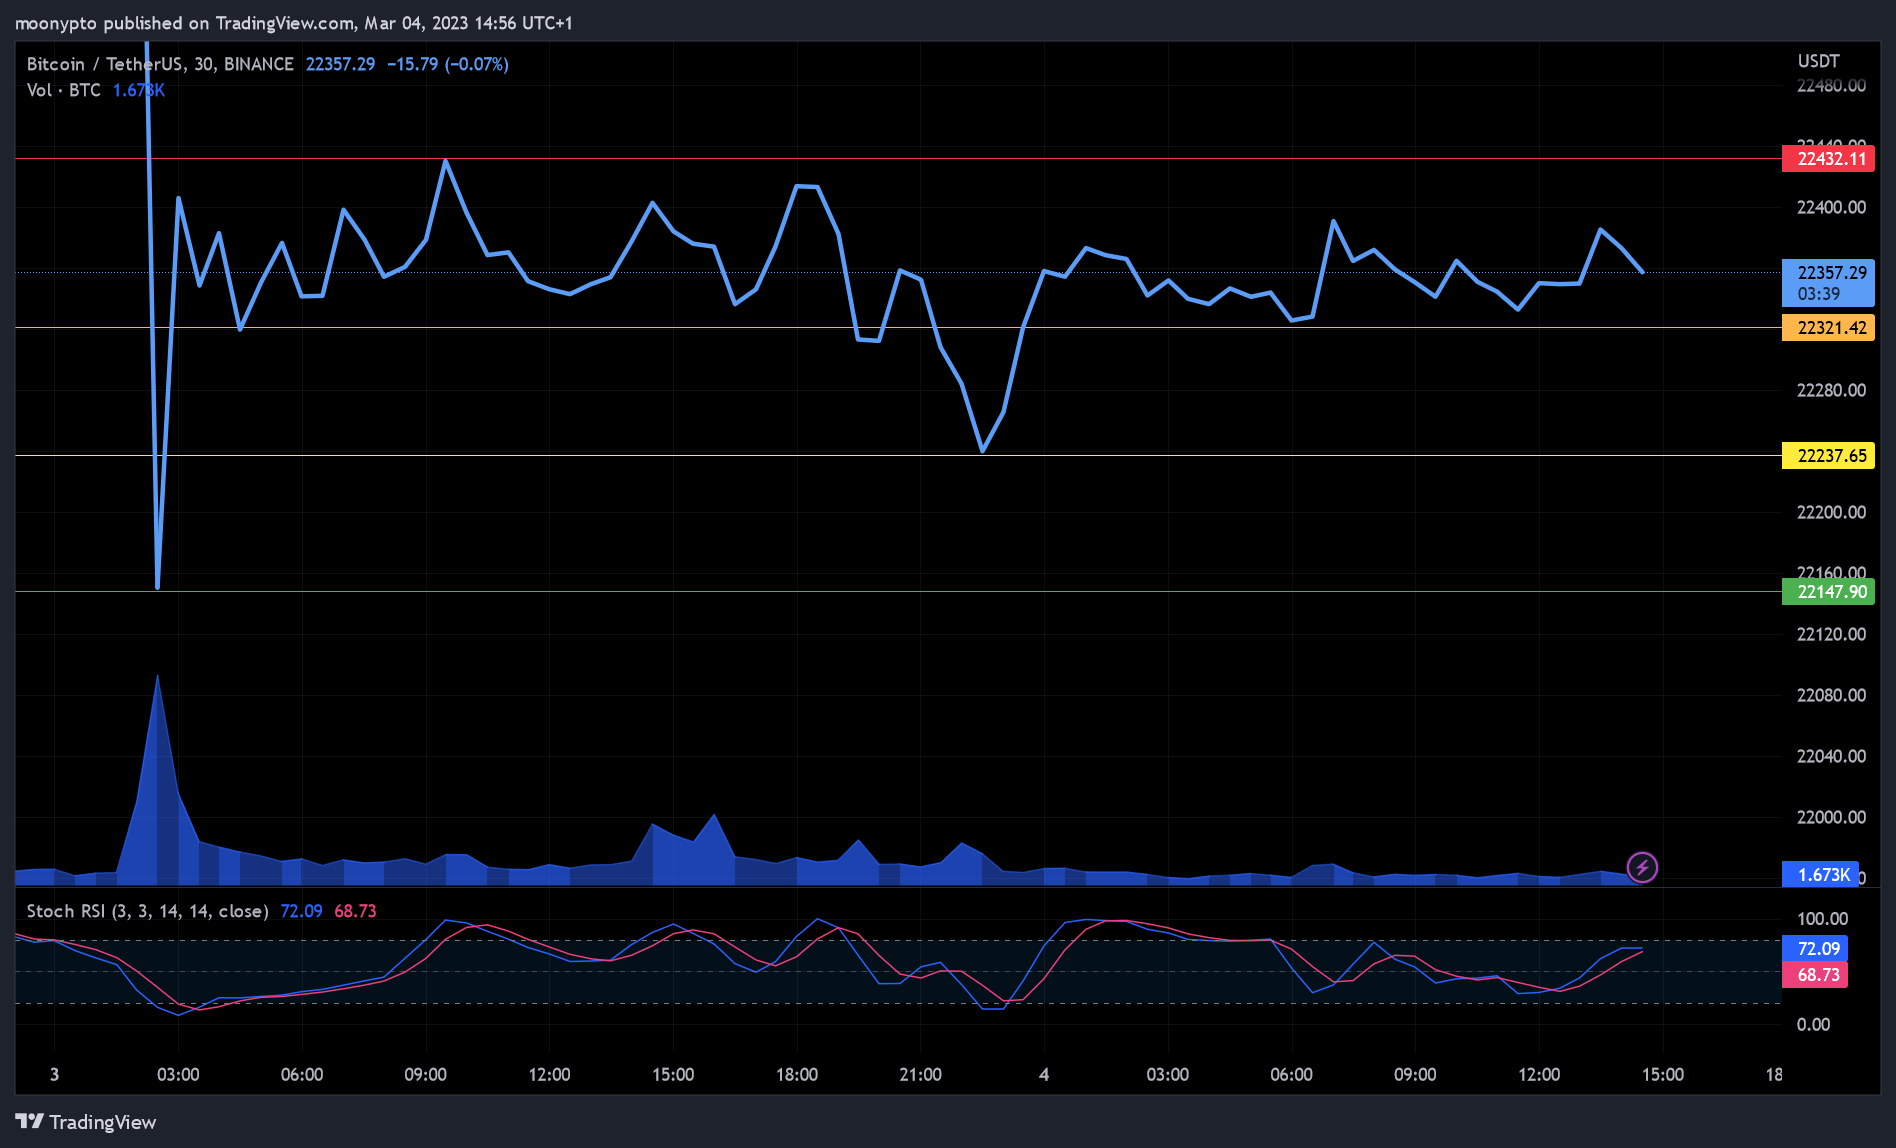This screenshot has width=1896, height=1148.
Task: Click the Stoch RSI legend value 72.09
Action: pyautogui.click(x=301, y=911)
